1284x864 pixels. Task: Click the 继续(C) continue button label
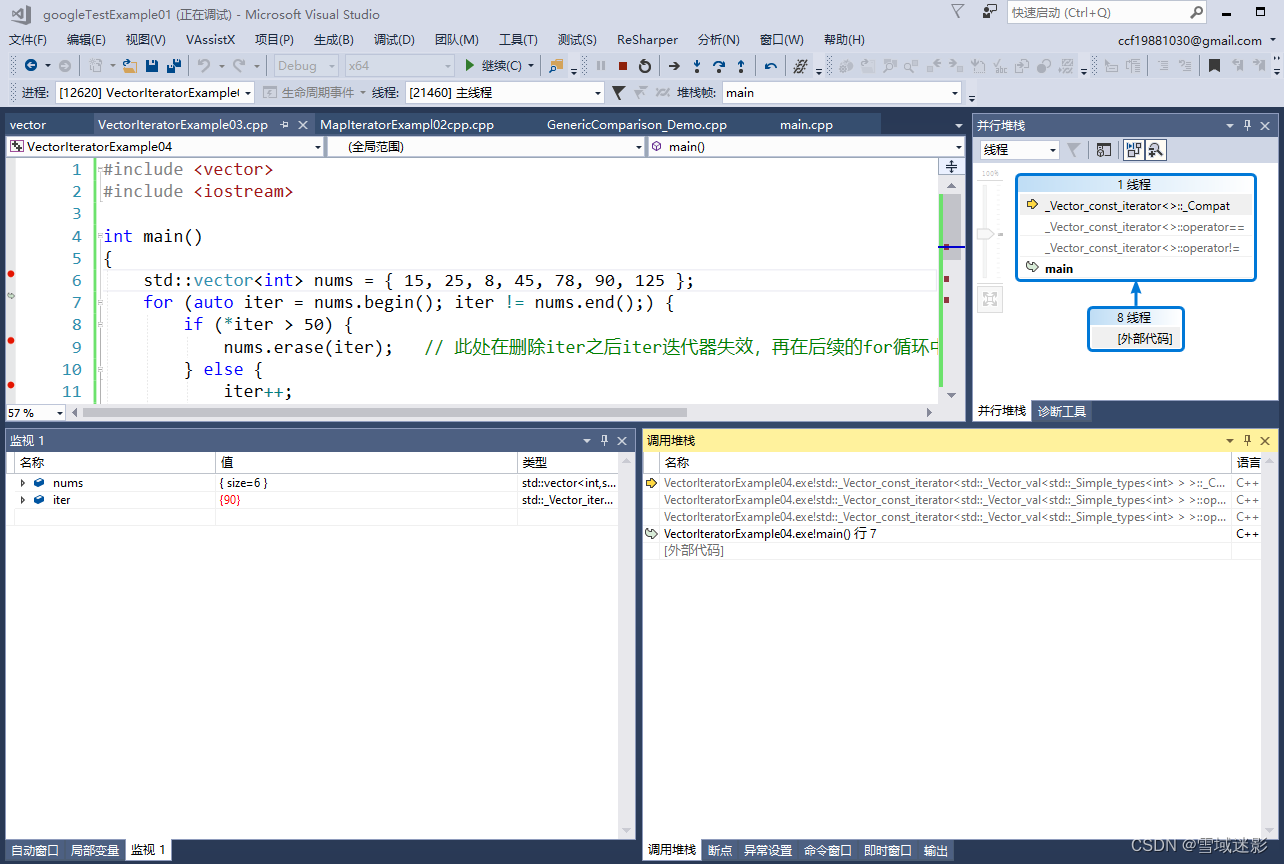(501, 66)
